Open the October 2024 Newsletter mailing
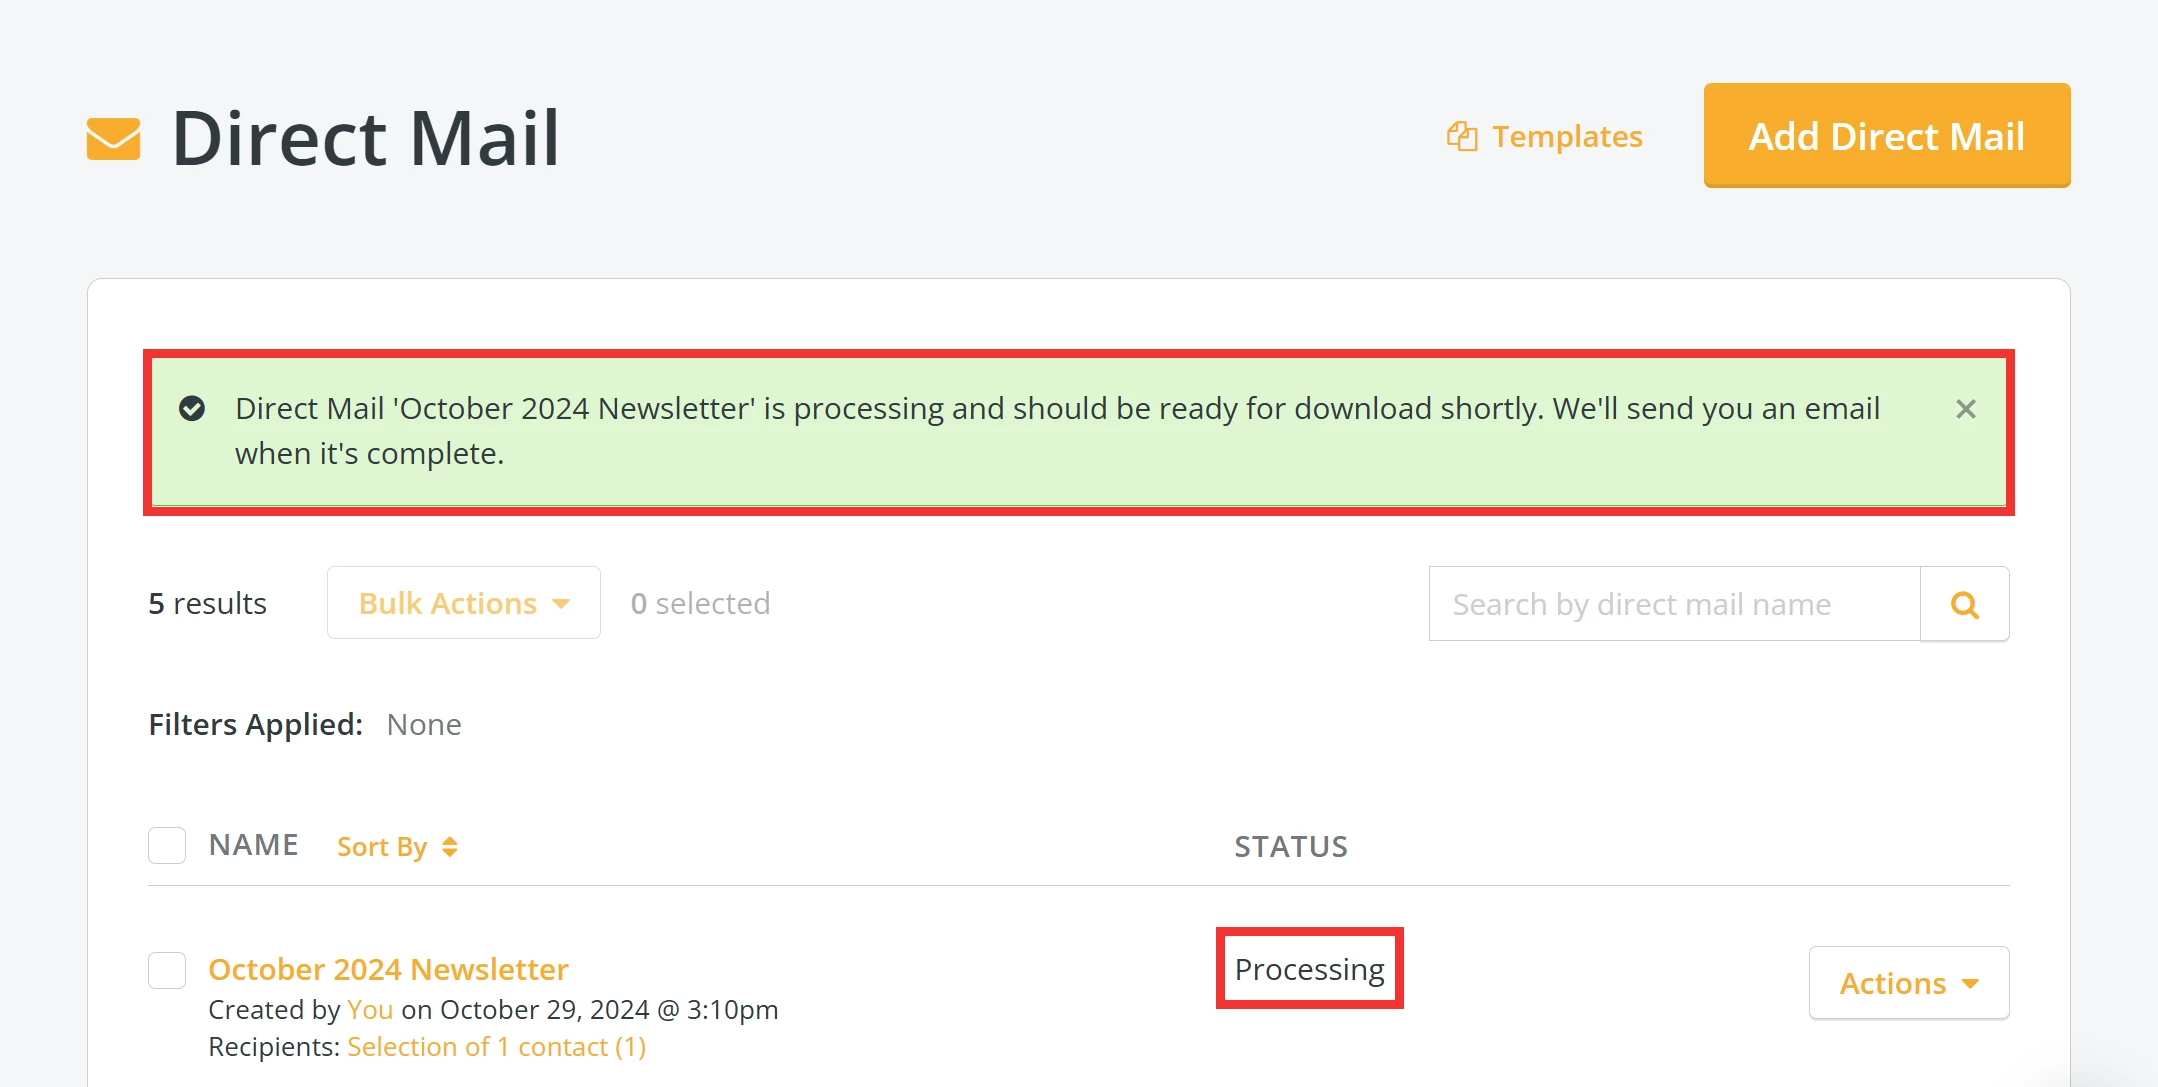Image resolution: width=2158 pixels, height=1087 pixels. 388,969
